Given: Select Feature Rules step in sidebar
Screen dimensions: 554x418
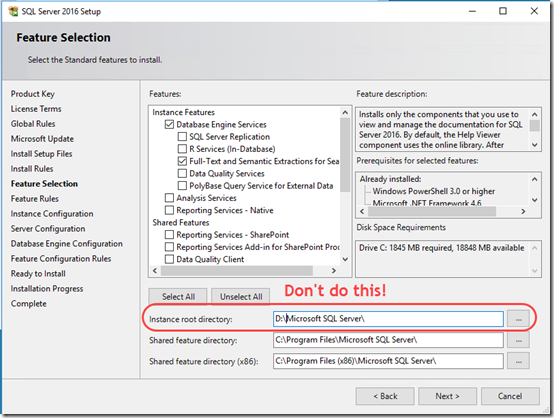Looking at the screenshot, I should click(x=35, y=199).
